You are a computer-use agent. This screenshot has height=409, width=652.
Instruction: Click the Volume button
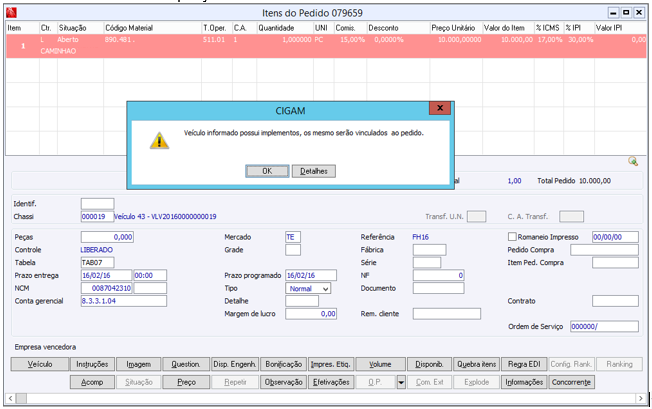pos(380,365)
